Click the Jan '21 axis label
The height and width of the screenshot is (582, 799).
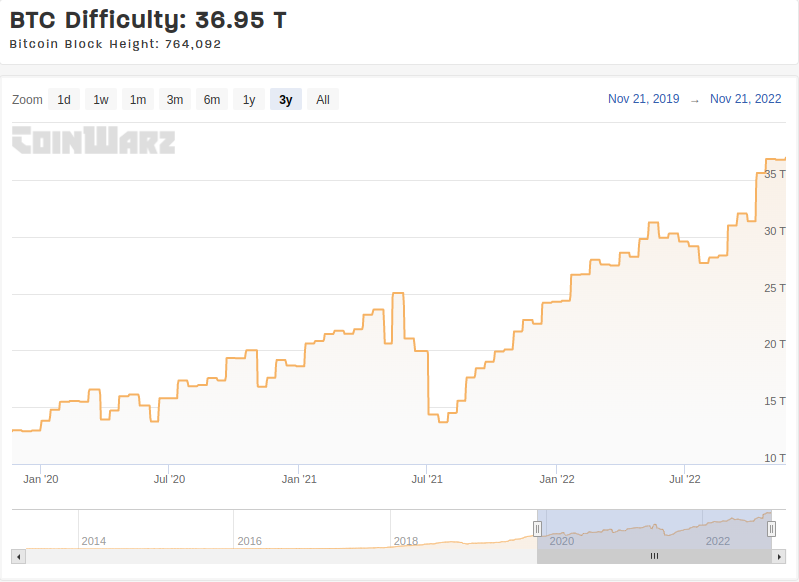[299, 480]
